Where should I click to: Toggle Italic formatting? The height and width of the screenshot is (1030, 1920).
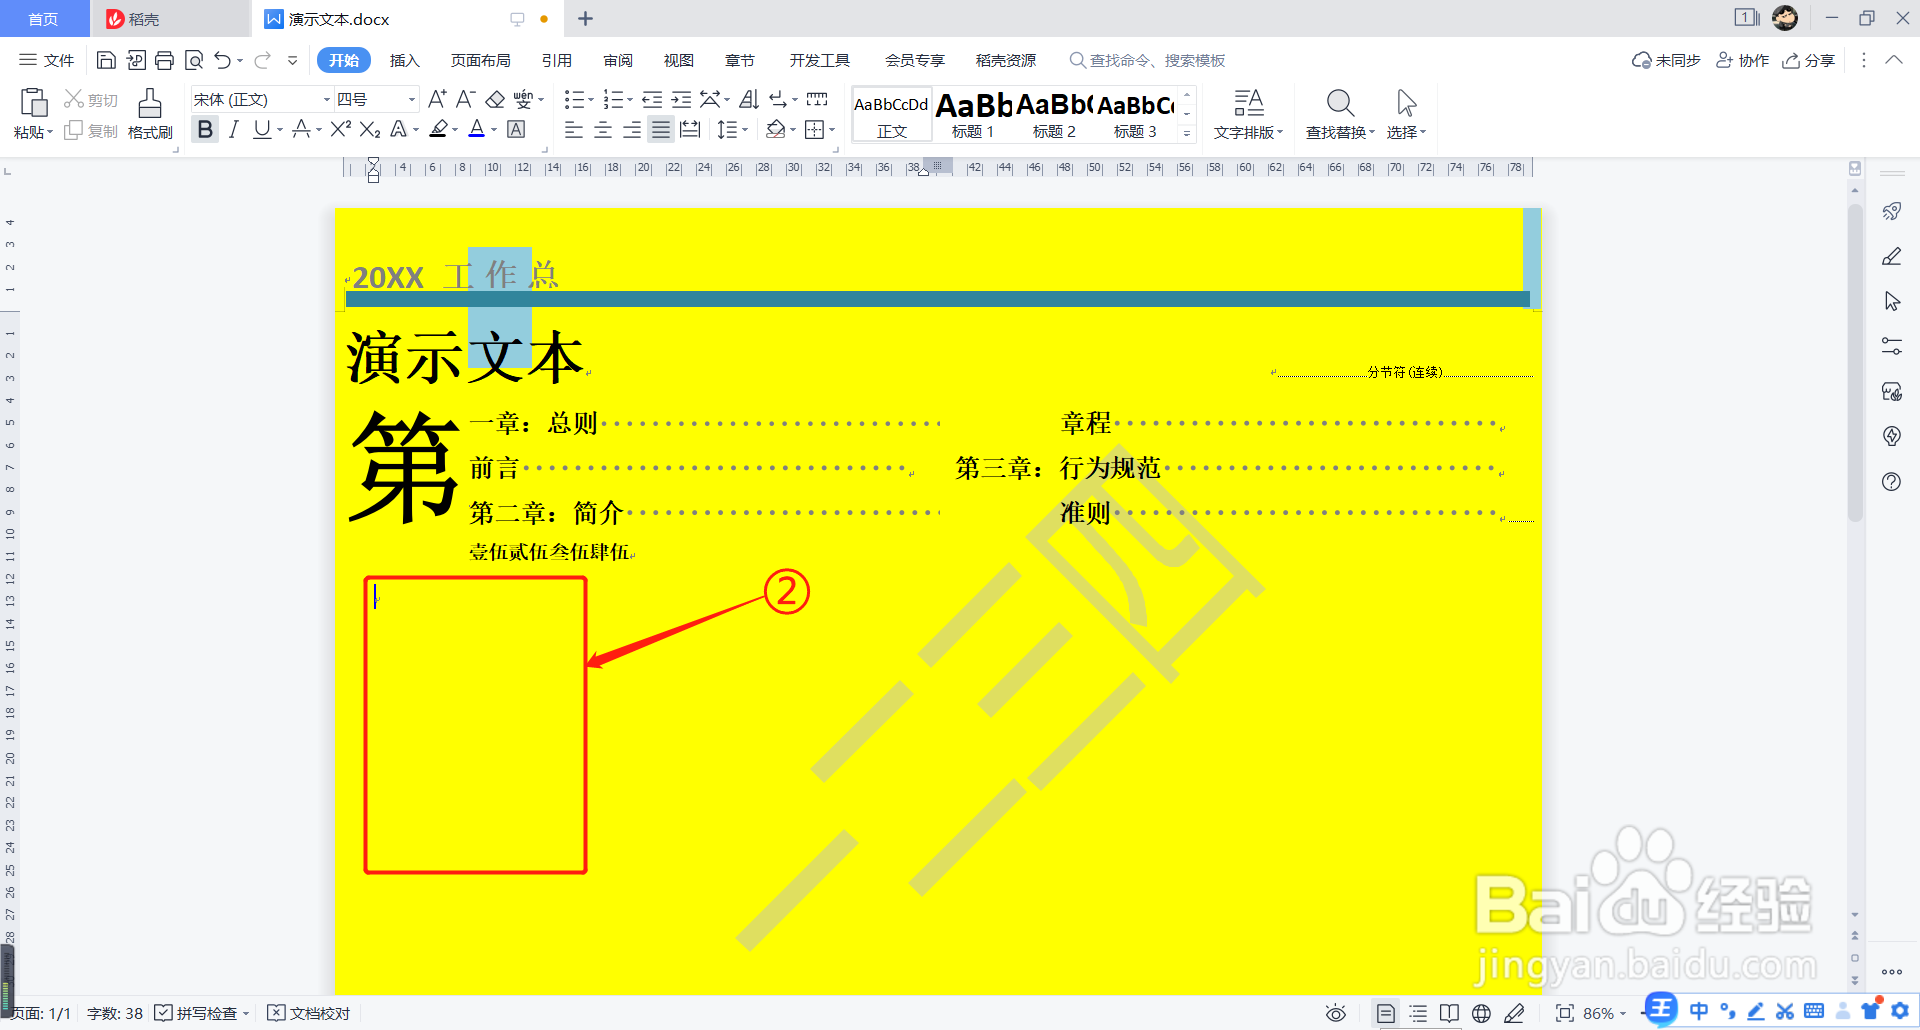[x=233, y=129]
